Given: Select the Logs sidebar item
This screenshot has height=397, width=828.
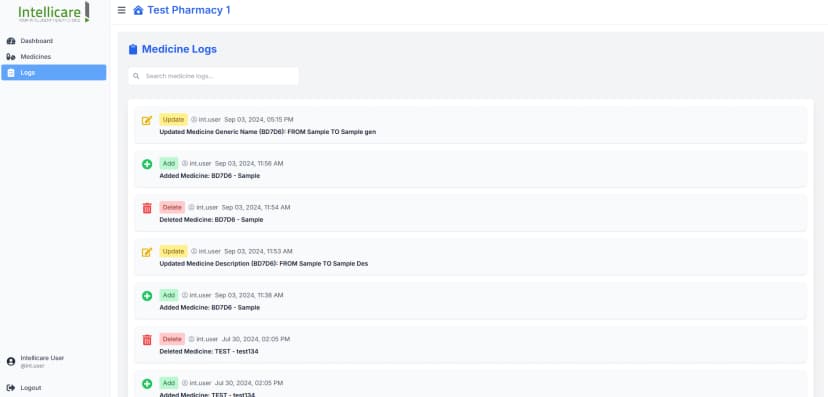Looking at the screenshot, I should (x=53, y=72).
